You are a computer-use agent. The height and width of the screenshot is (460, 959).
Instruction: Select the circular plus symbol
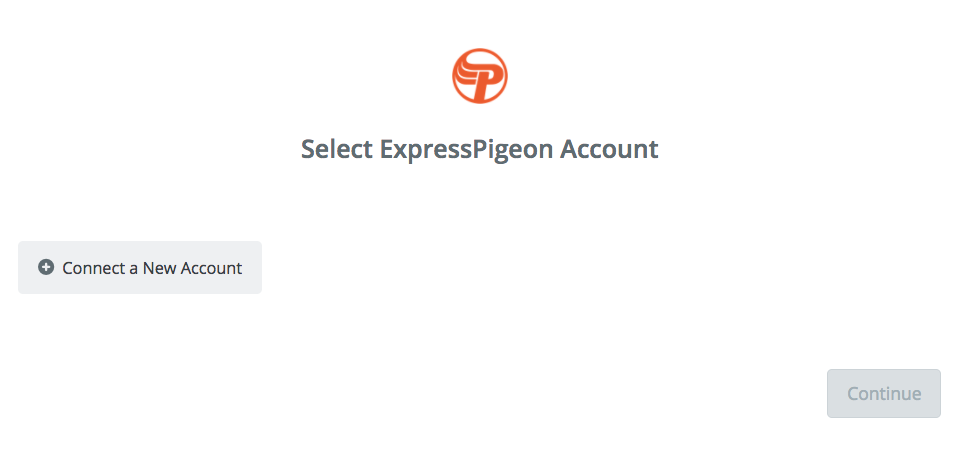coord(46,267)
